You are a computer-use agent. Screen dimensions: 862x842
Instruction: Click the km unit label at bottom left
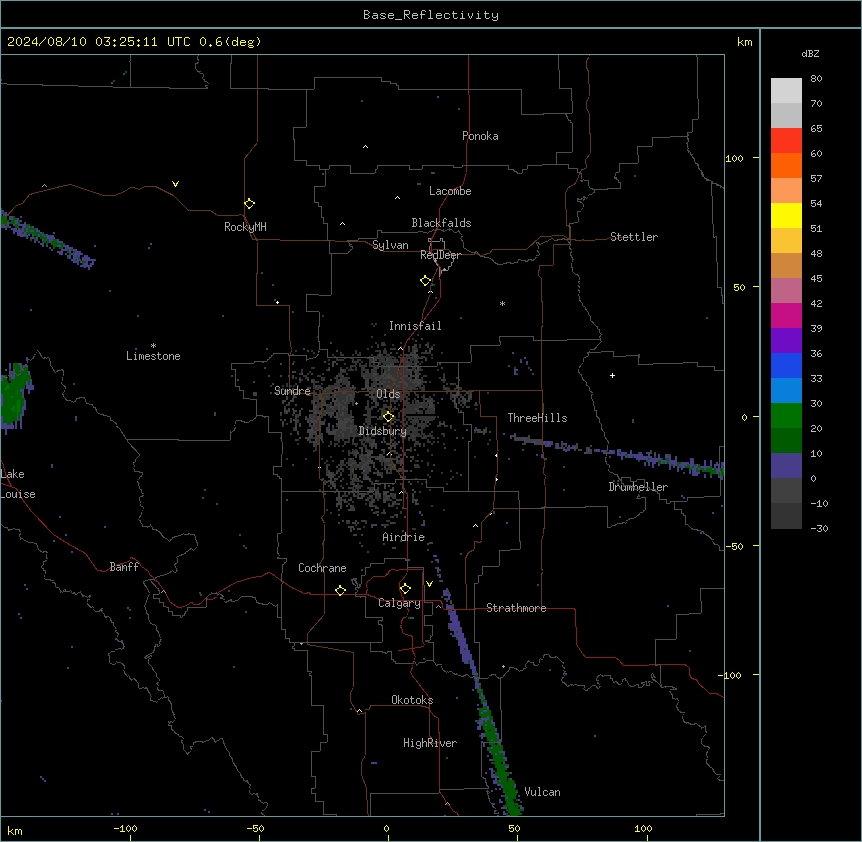coord(15,830)
